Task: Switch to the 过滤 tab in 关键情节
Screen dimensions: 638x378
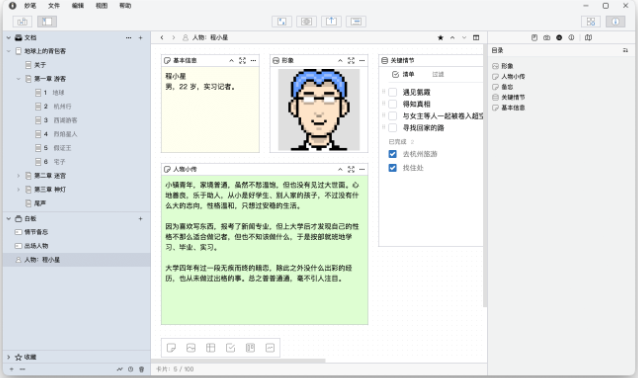Action: 438,74
